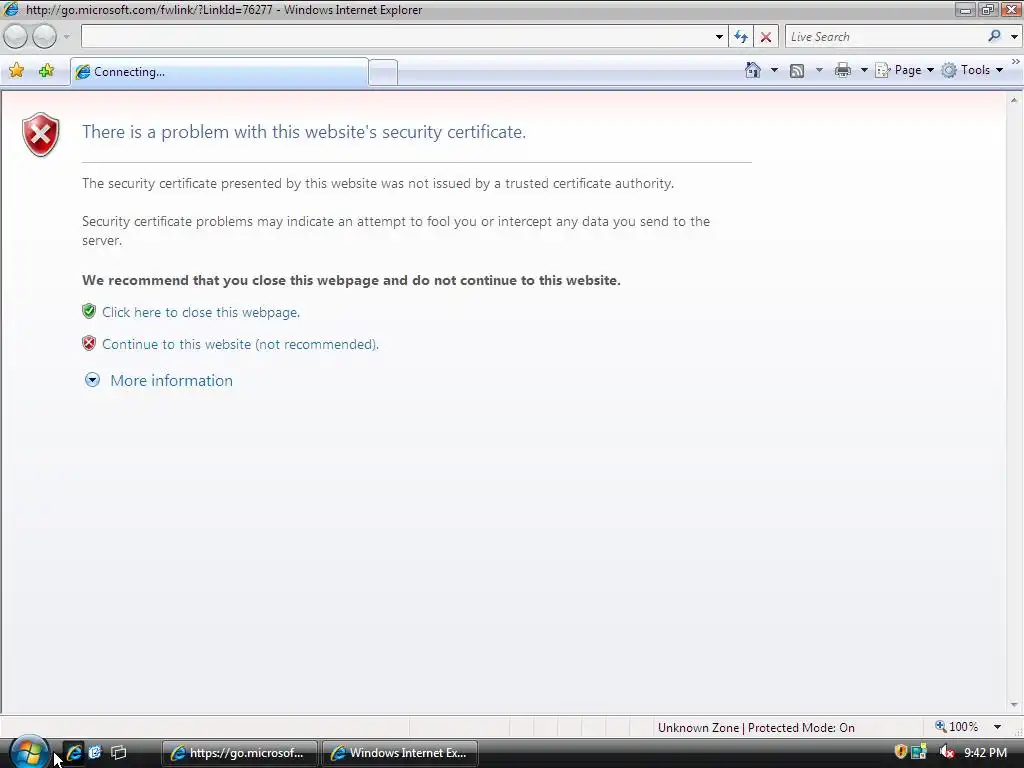
Task: Click the network connection tray icon
Action: (919, 752)
